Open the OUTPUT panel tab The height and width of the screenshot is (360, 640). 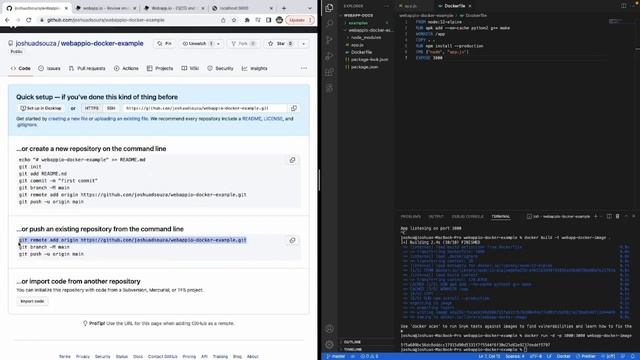436,216
